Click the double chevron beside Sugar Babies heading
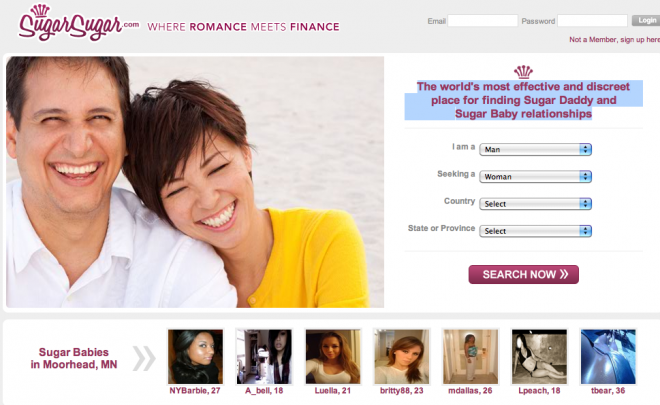This screenshot has height=405, width=660. [144, 358]
